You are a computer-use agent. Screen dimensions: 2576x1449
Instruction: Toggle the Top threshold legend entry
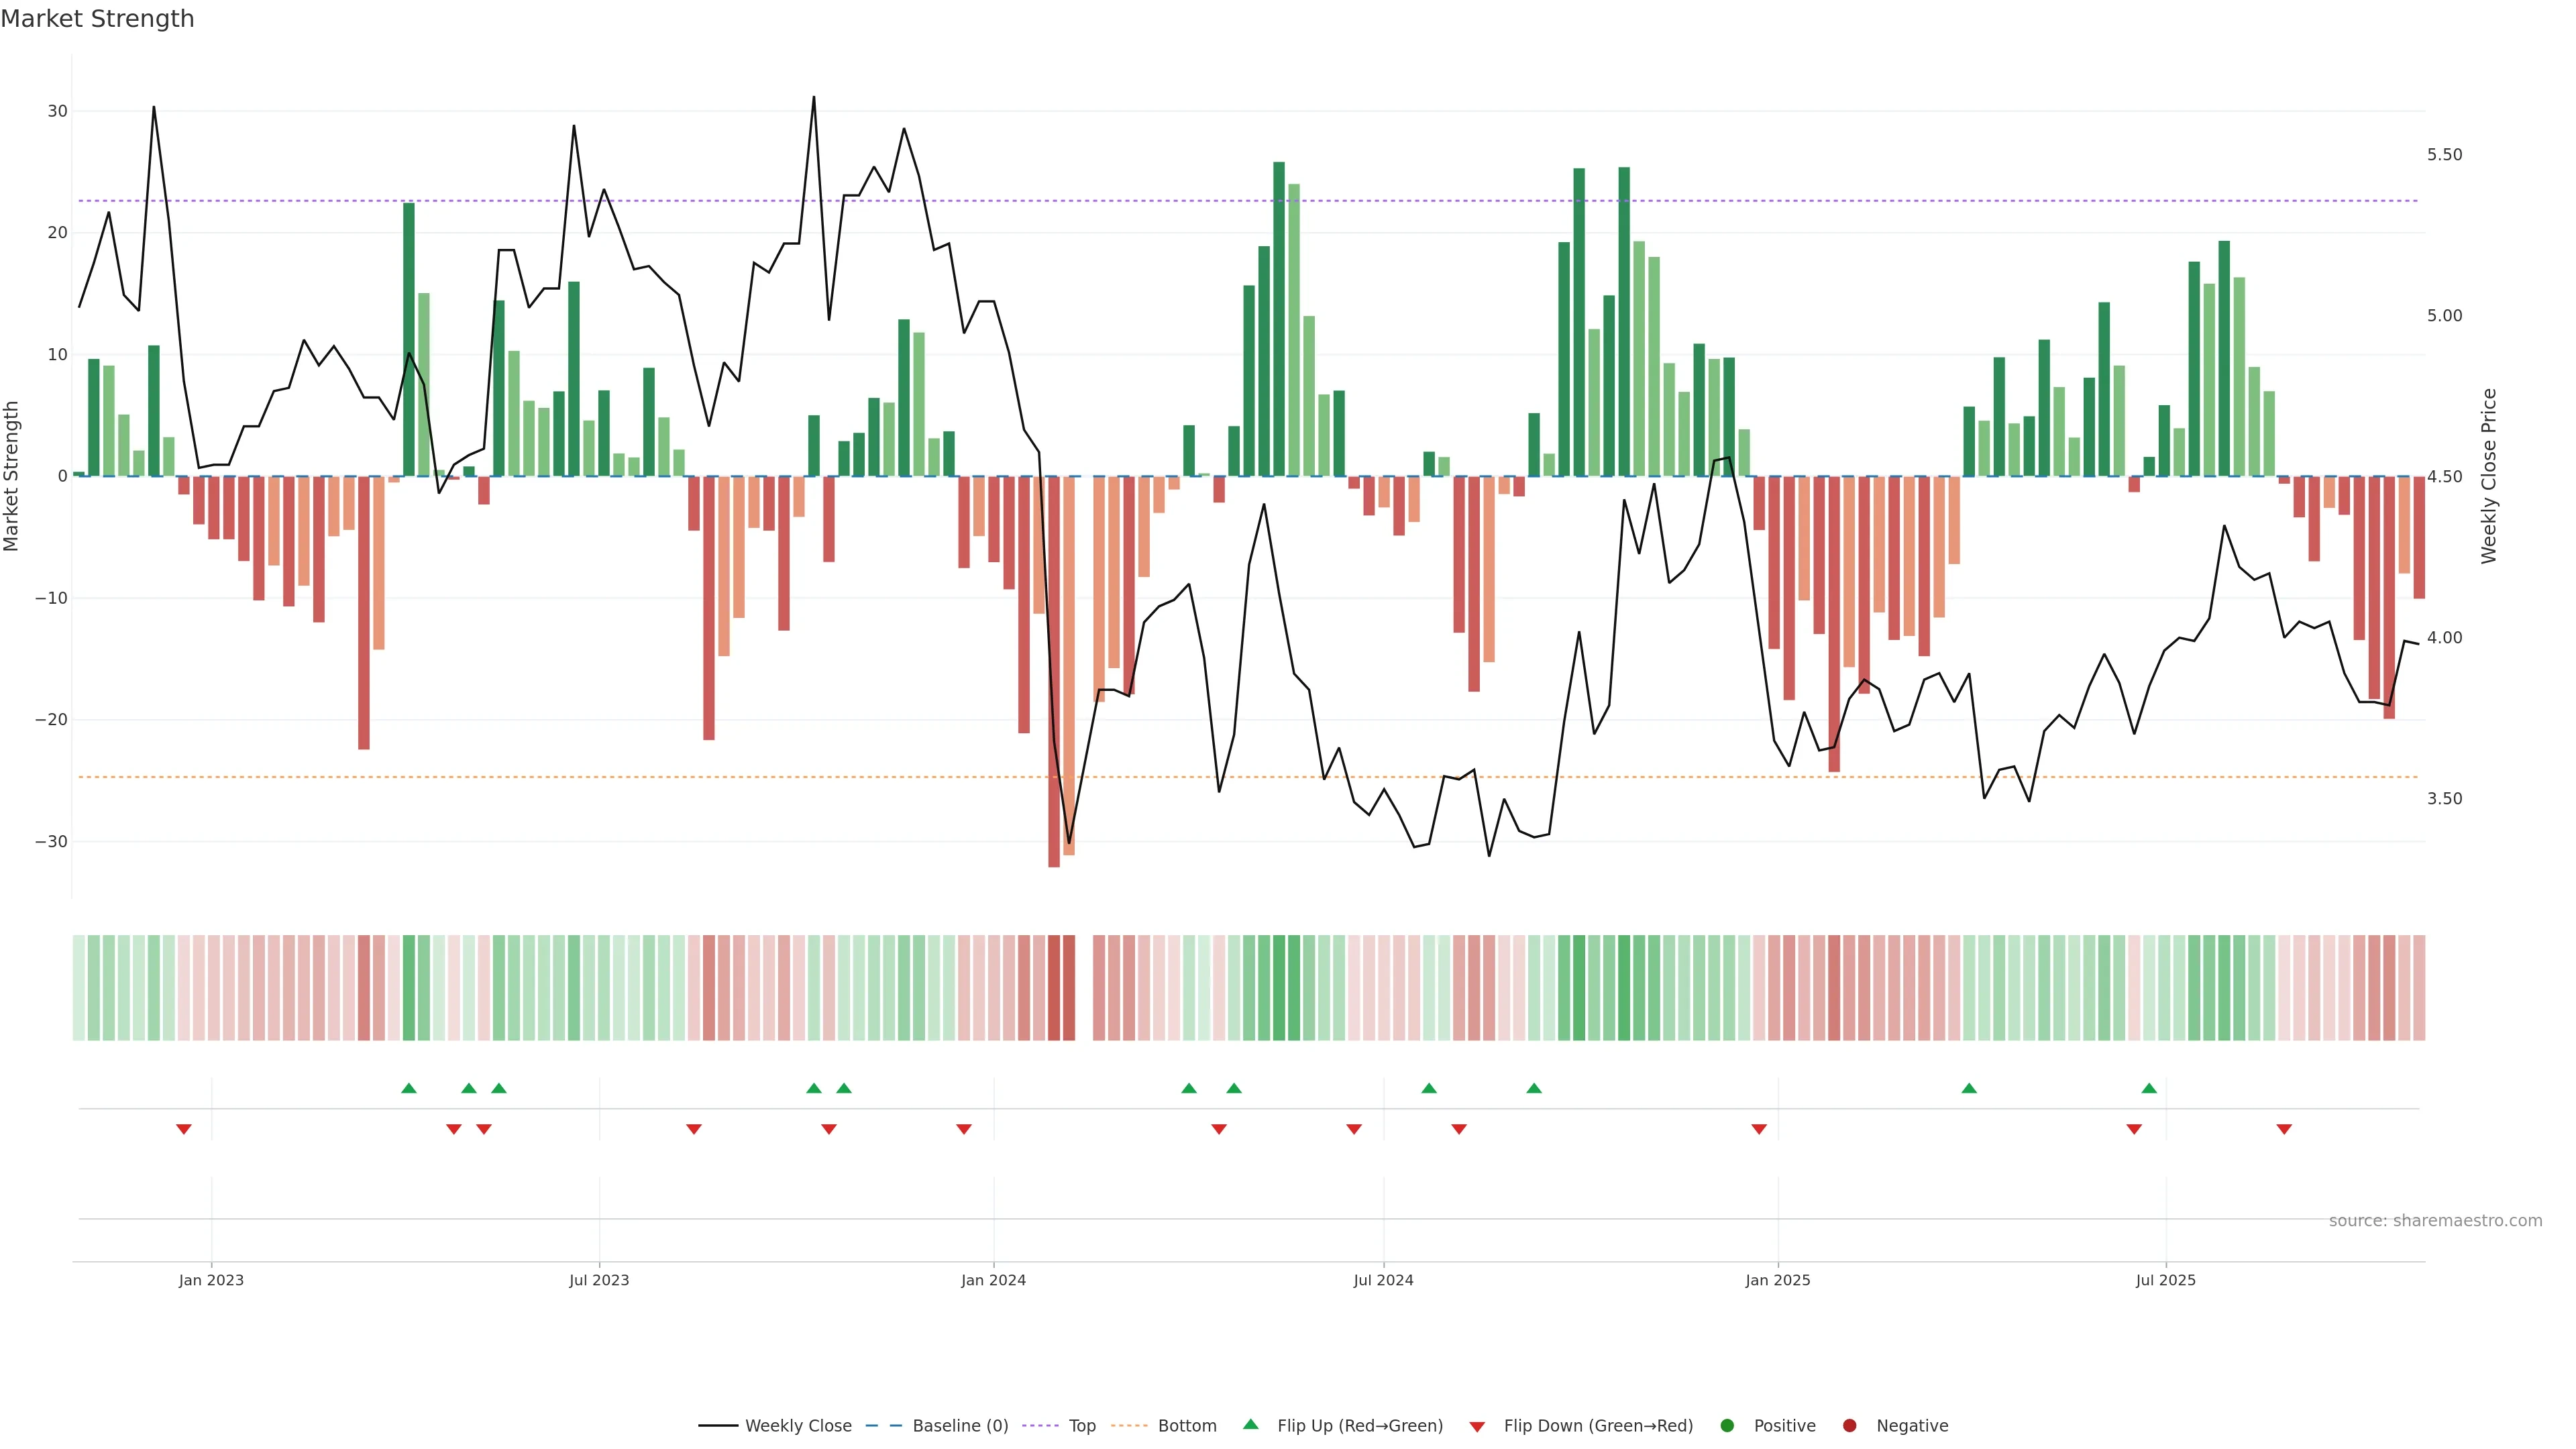[1081, 1426]
